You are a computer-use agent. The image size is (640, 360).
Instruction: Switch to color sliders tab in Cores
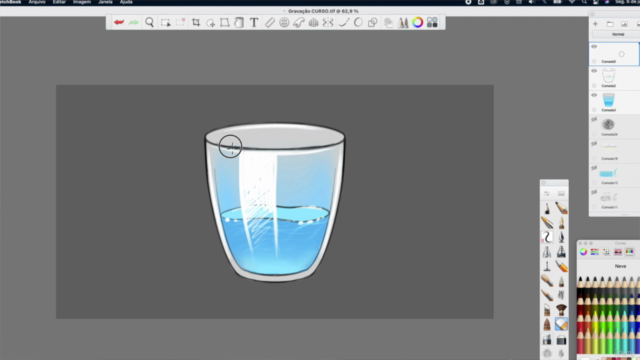pyautogui.click(x=595, y=252)
